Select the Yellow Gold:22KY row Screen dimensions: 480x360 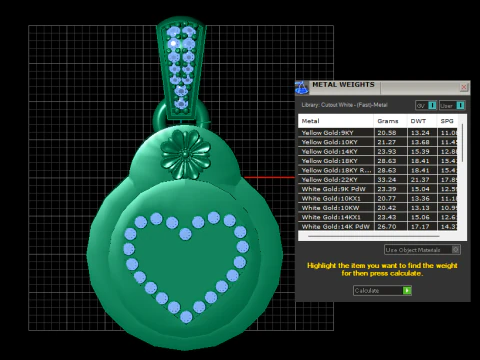click(378, 179)
